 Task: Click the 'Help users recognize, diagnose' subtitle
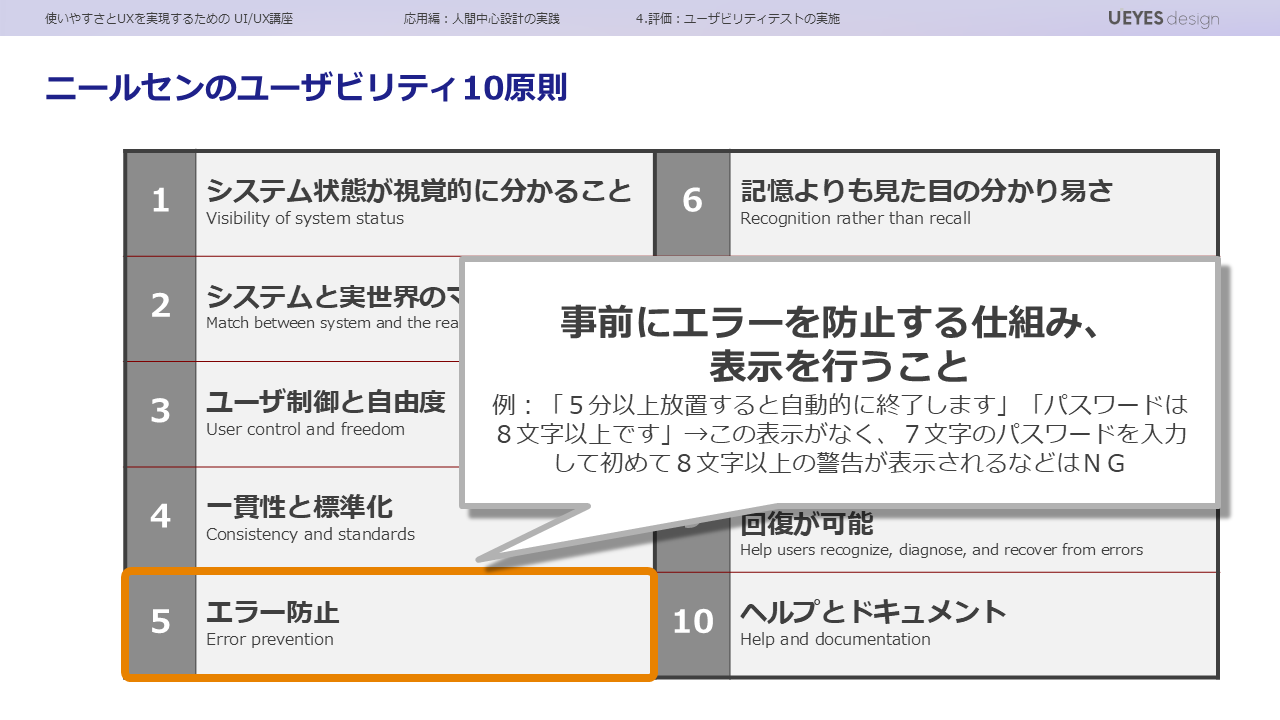click(x=940, y=549)
